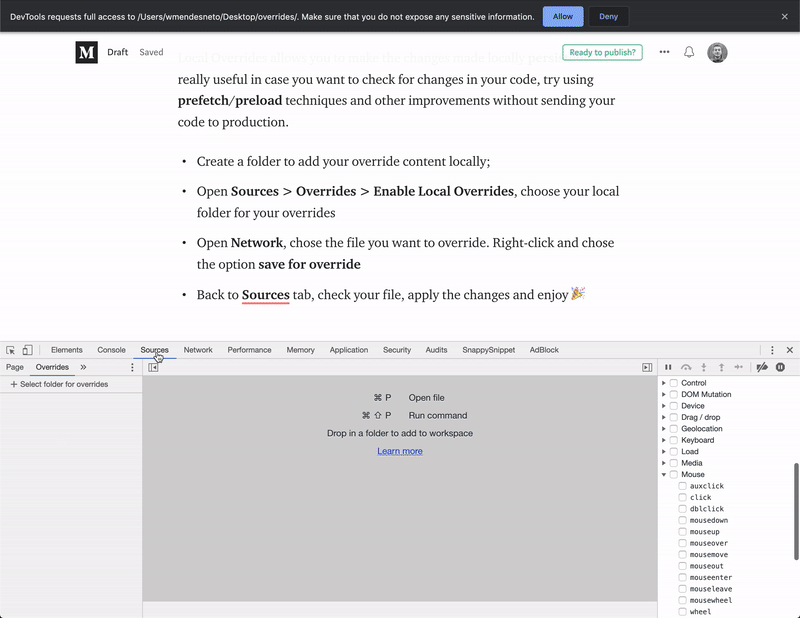This screenshot has height=618, width=800.
Task: Click the Step debugger arrow icon
Action: click(x=738, y=367)
